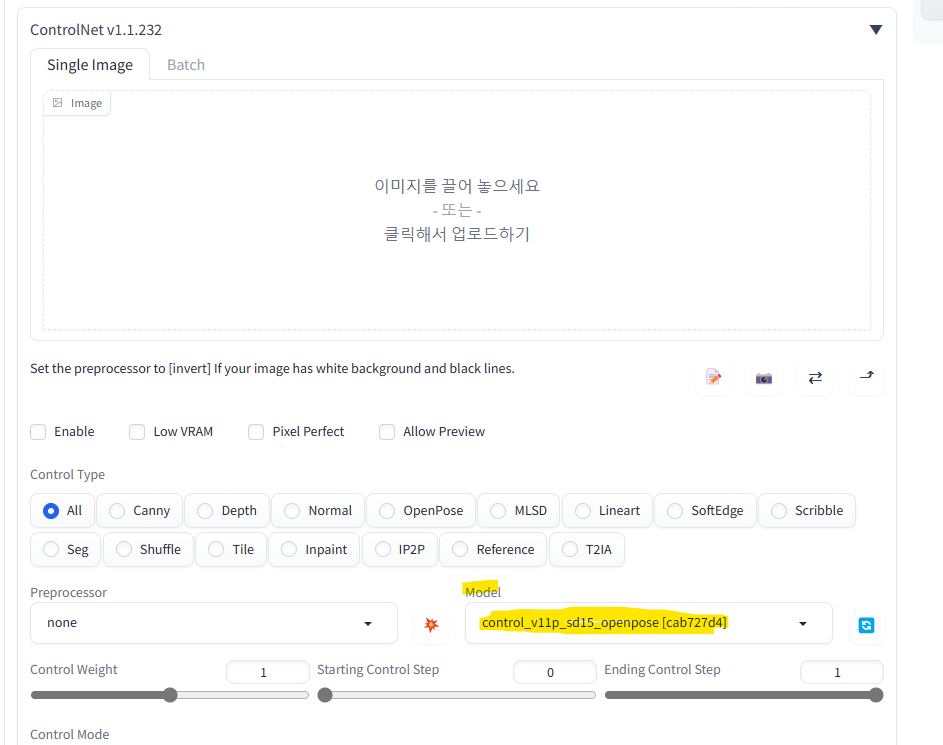This screenshot has width=943, height=745.
Task: Click the mirror webcam swap arrows icon
Action: coord(815,378)
